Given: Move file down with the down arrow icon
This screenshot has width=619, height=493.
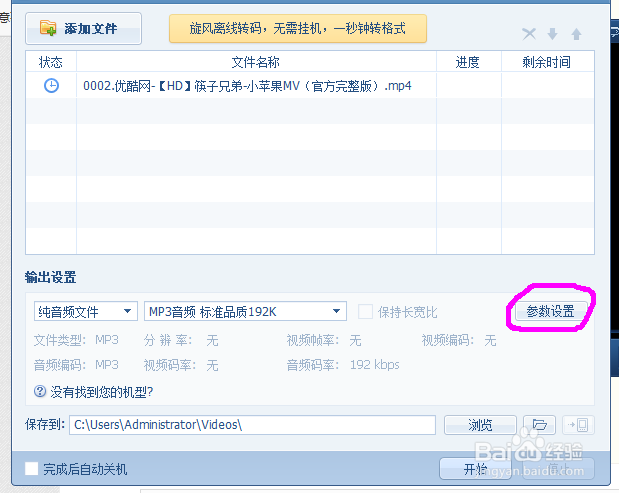Looking at the screenshot, I should [x=553, y=34].
